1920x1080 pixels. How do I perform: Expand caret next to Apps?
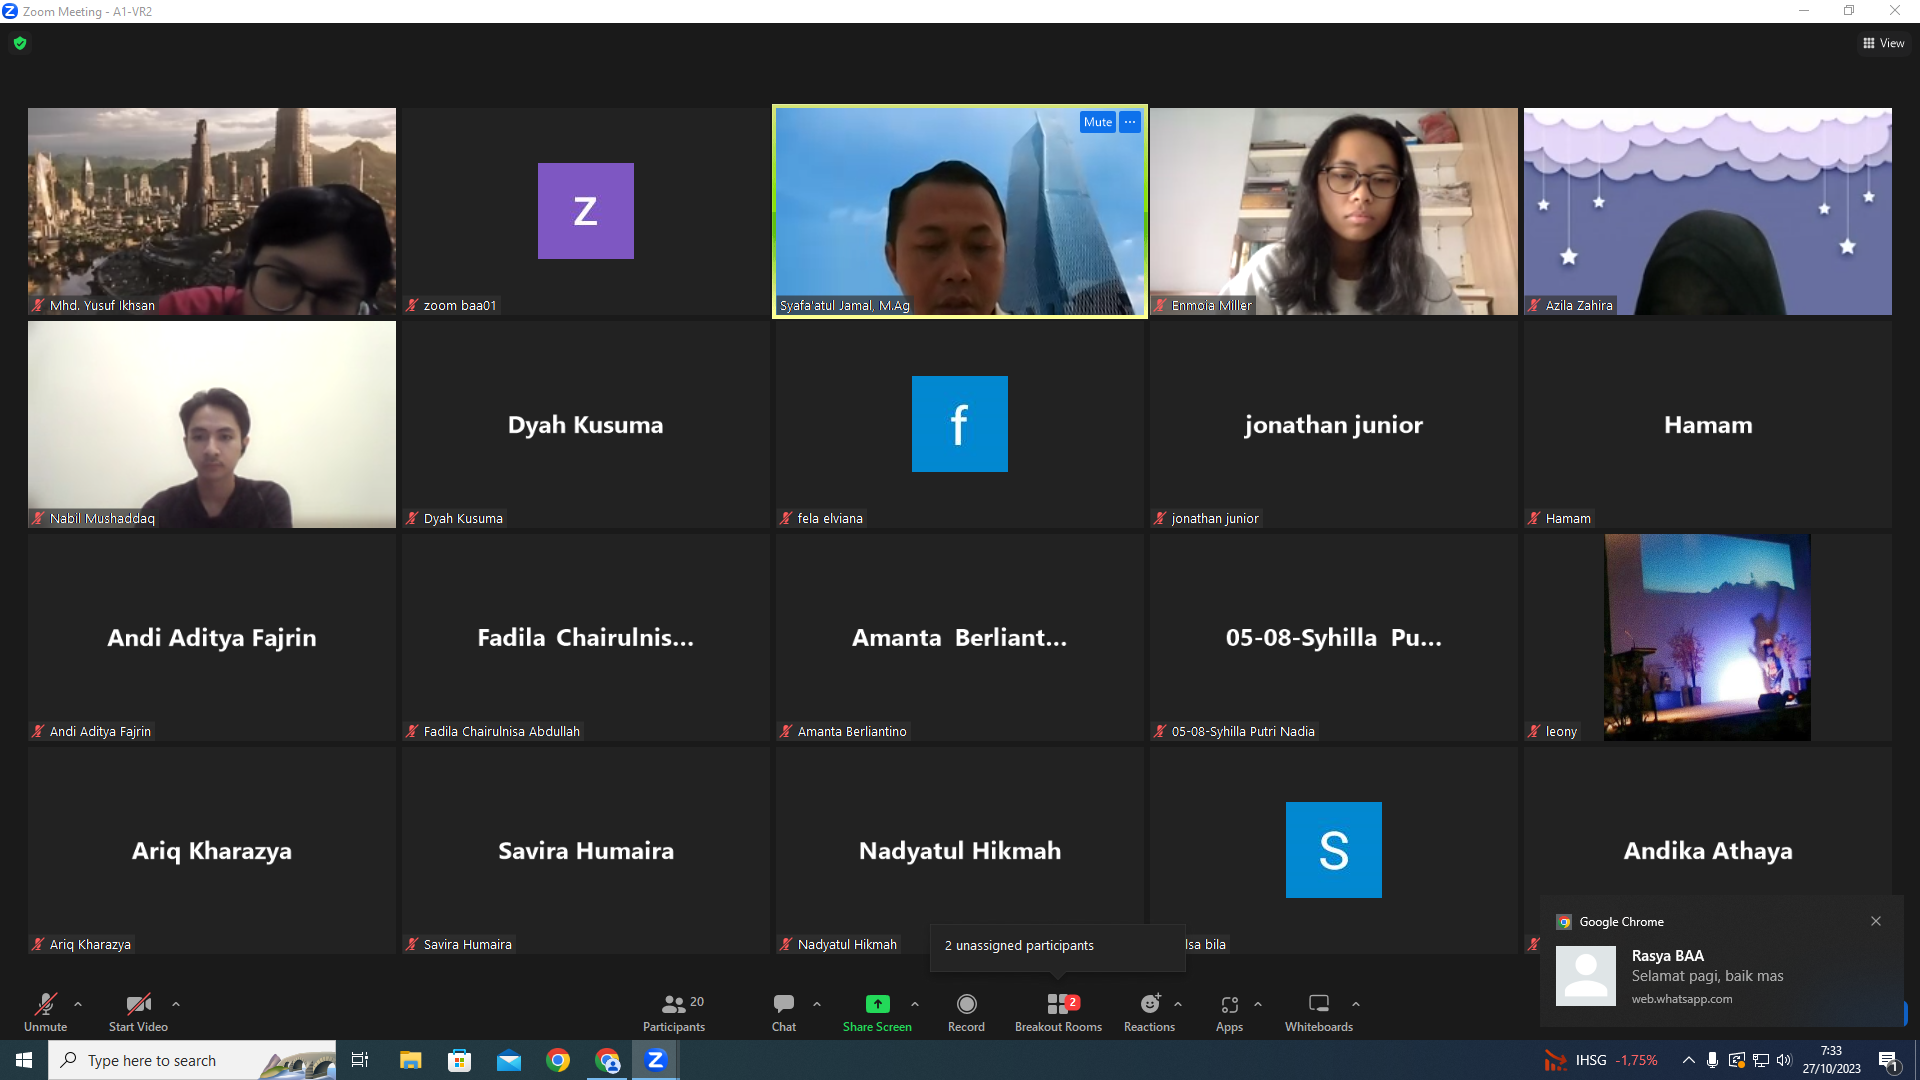pyautogui.click(x=1258, y=1004)
